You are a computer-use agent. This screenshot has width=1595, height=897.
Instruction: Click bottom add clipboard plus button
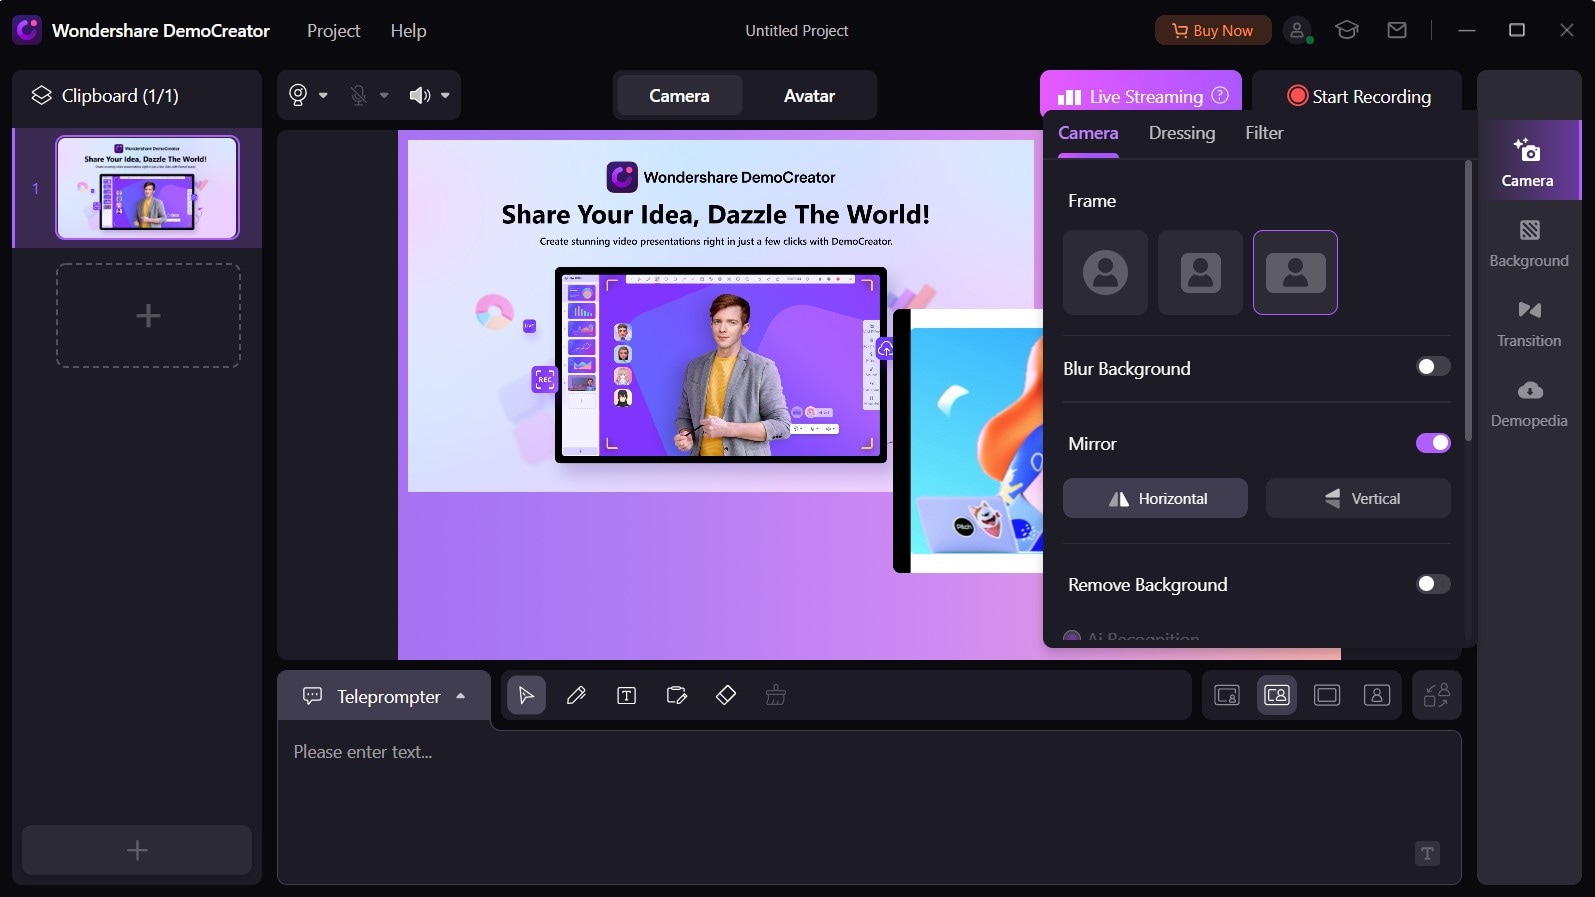point(137,850)
